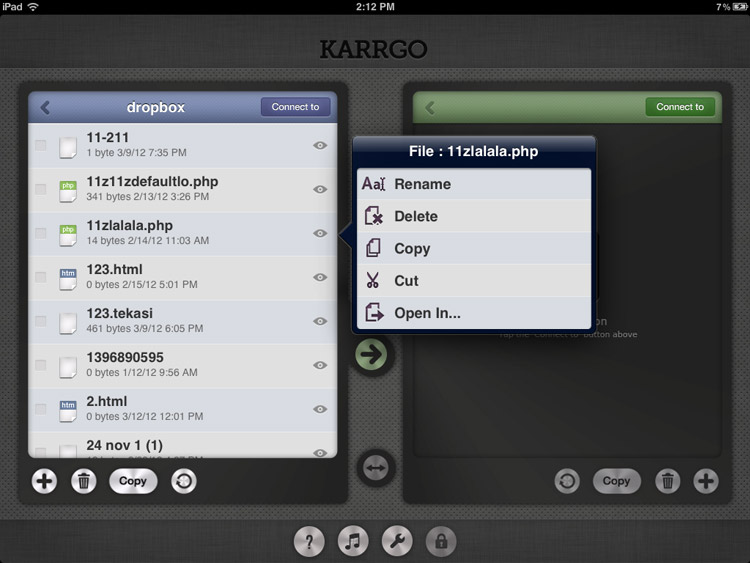Screen dimensions: 750x563
Task: Preview 123.html with its eye icon
Action: pyautogui.click(x=320, y=277)
